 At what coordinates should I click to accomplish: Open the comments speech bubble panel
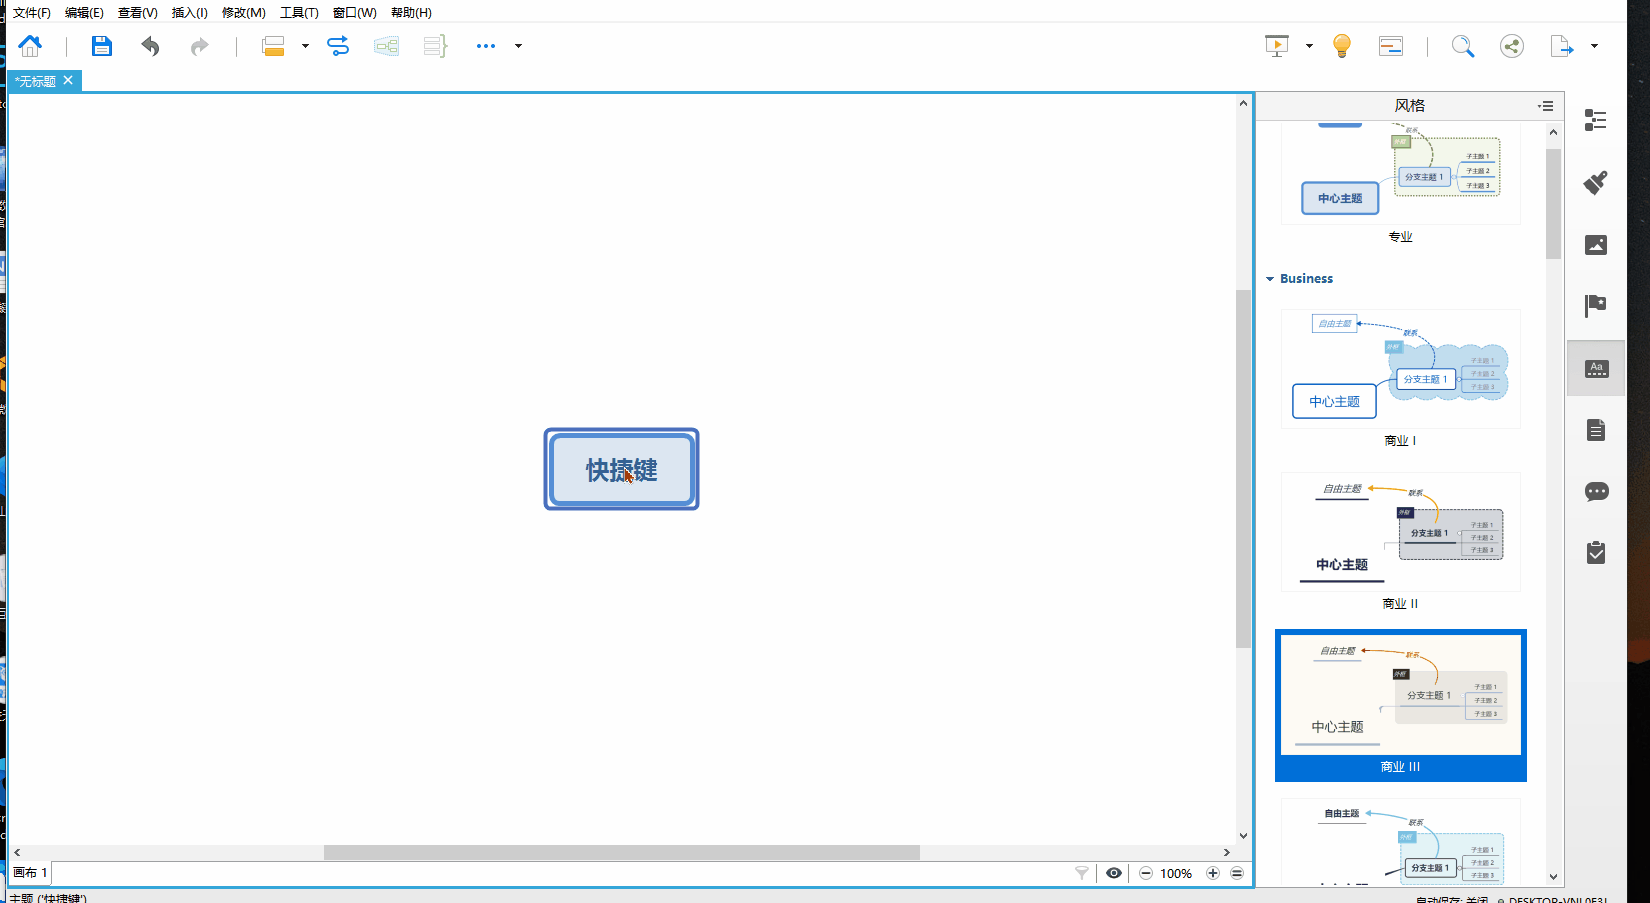tap(1596, 491)
